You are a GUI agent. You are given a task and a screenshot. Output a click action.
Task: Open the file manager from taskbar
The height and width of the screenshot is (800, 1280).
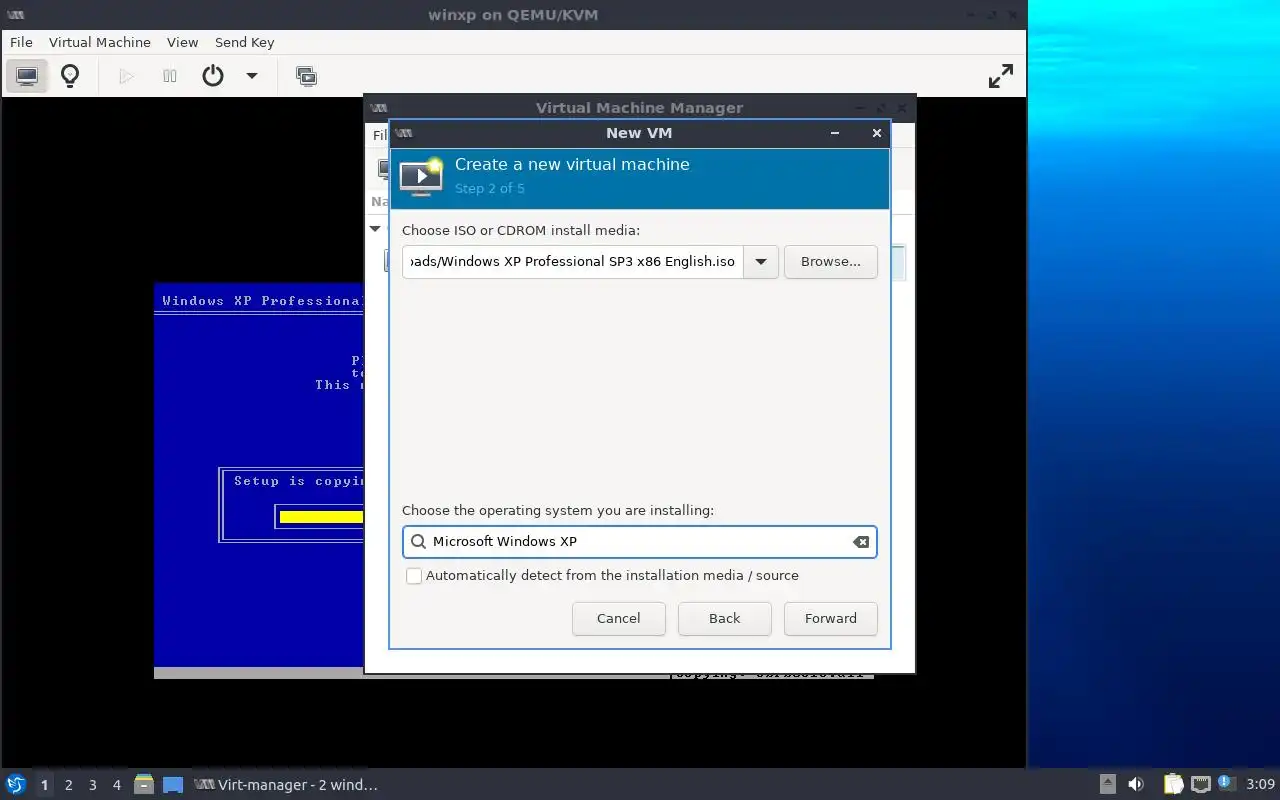(x=144, y=785)
